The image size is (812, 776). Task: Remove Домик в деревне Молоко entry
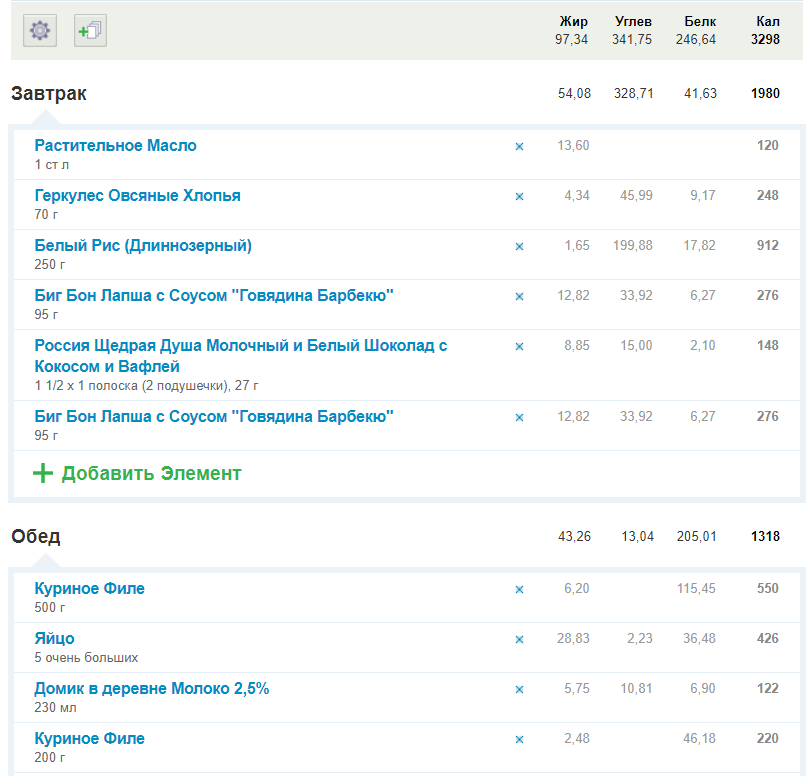[519, 689]
